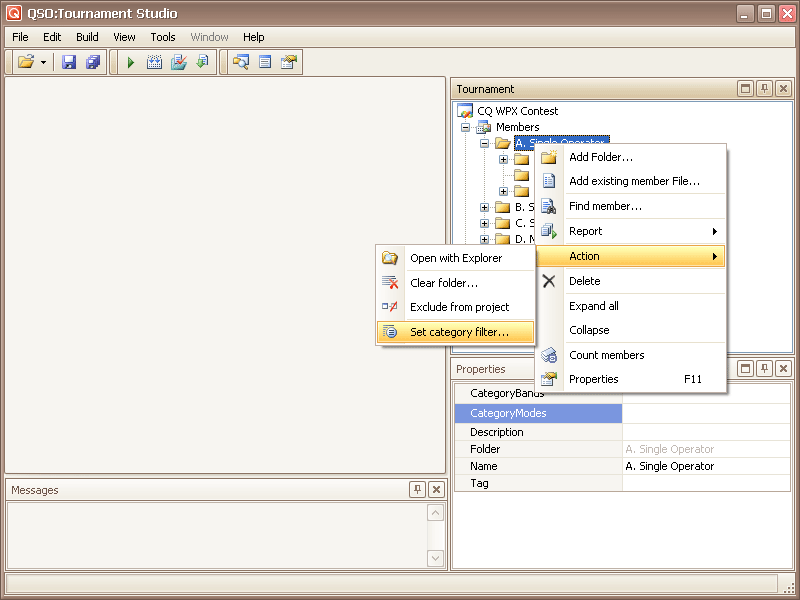800x600 pixels.
Task: Toggle the pin on the Properties panel
Action: 764,369
